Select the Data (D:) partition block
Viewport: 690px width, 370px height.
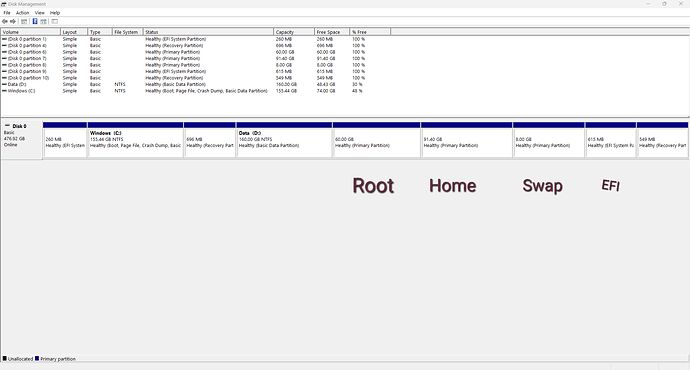284,139
